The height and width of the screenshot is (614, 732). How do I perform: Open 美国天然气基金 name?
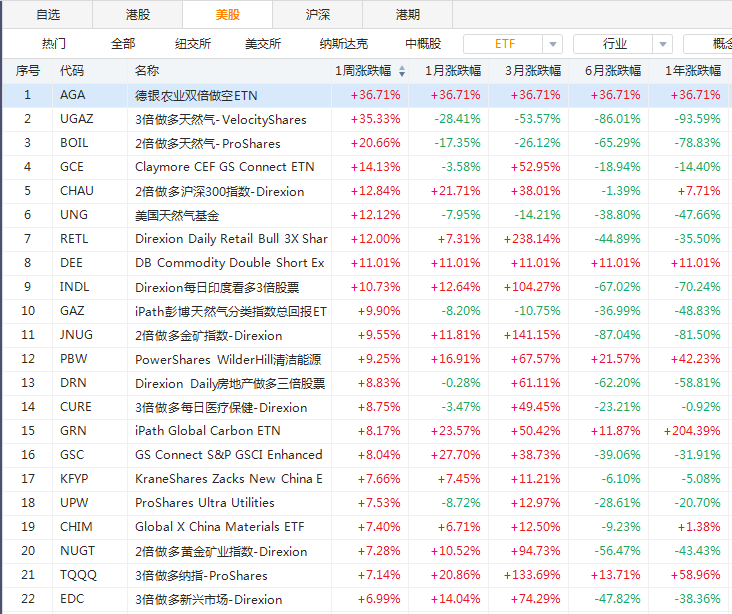(x=177, y=215)
